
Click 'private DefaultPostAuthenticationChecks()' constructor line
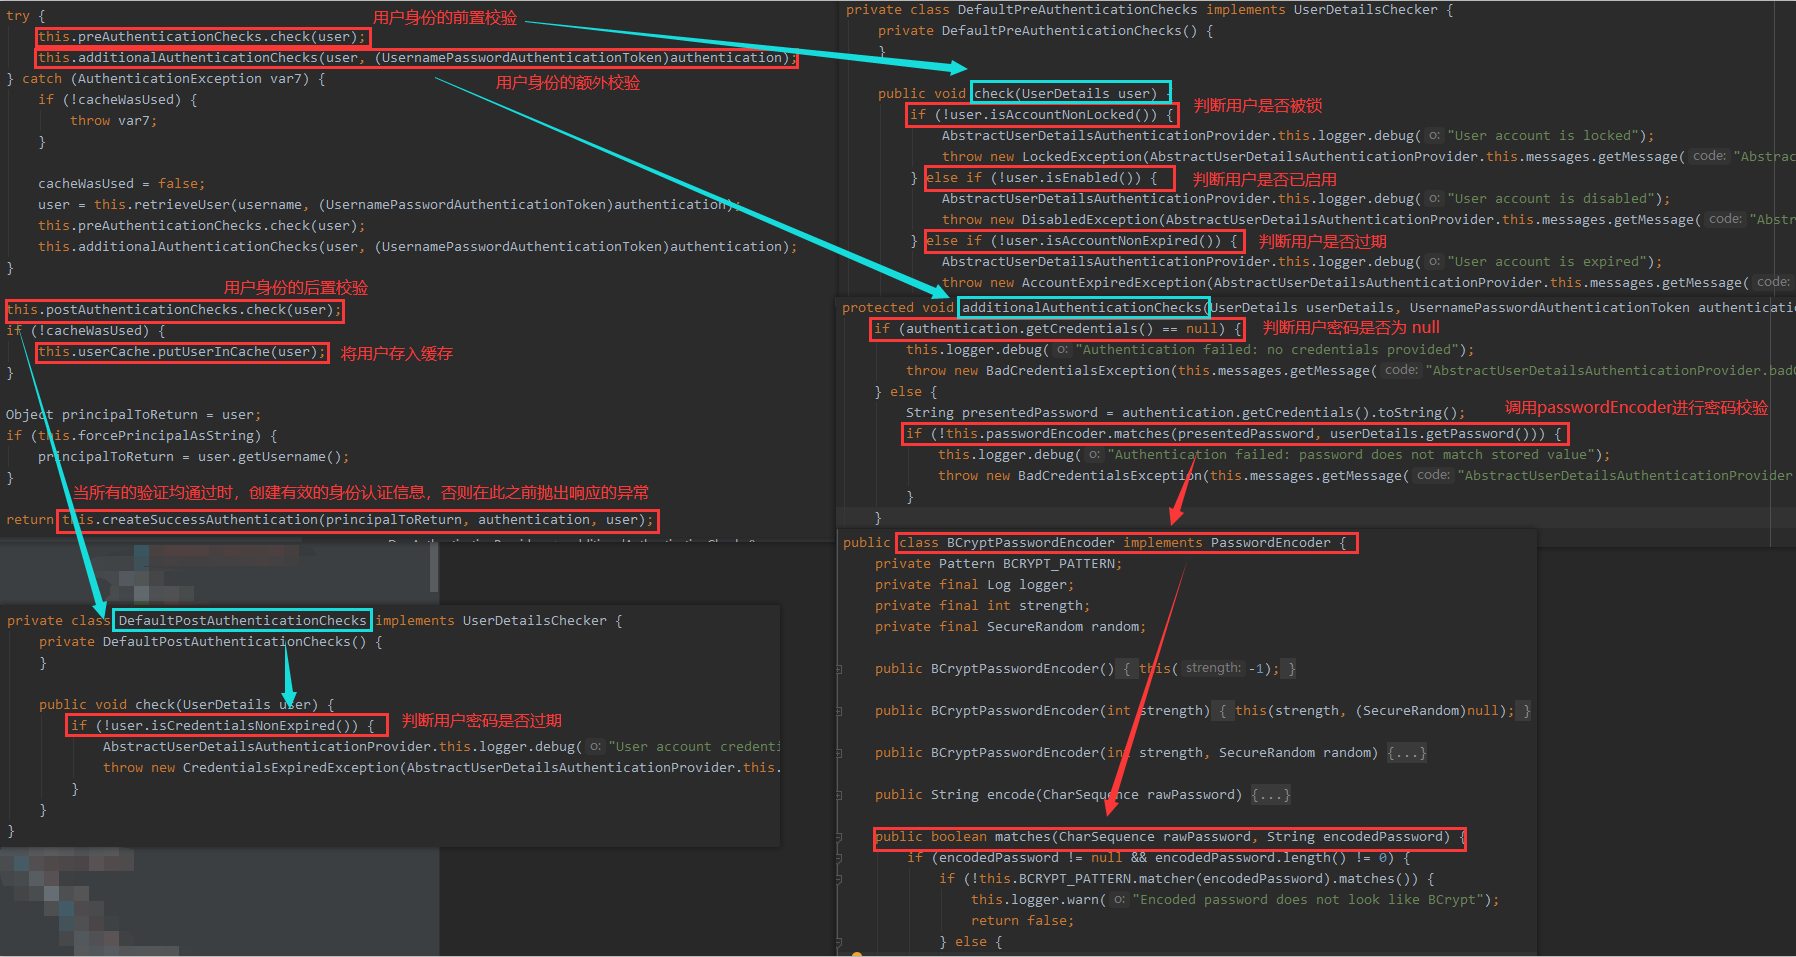(210, 642)
